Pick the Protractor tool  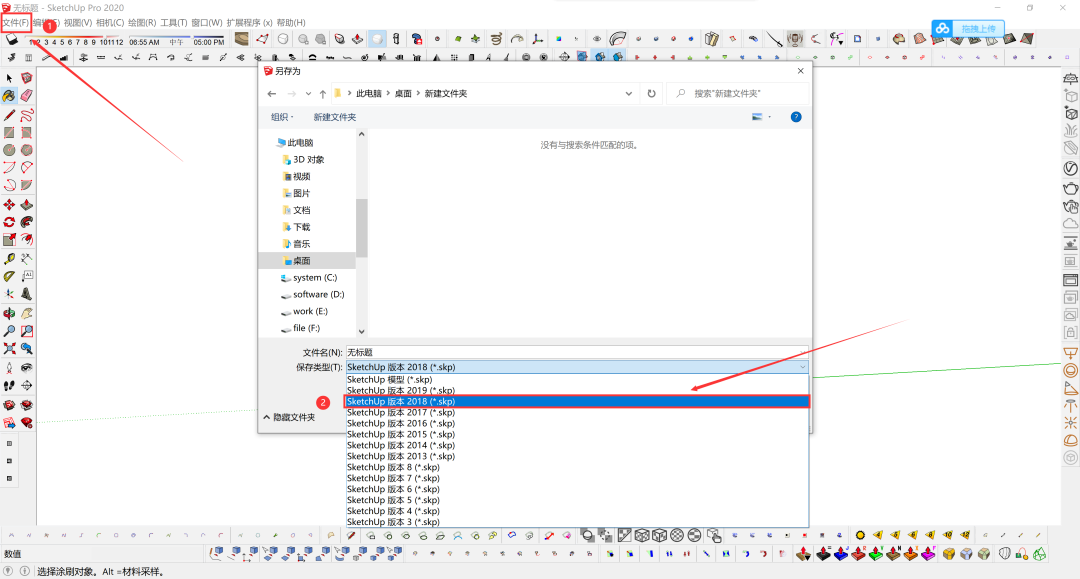click(x=9, y=276)
